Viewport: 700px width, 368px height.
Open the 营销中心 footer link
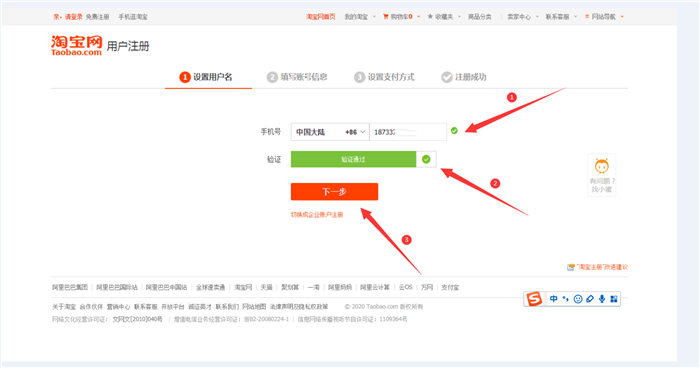tap(118, 307)
